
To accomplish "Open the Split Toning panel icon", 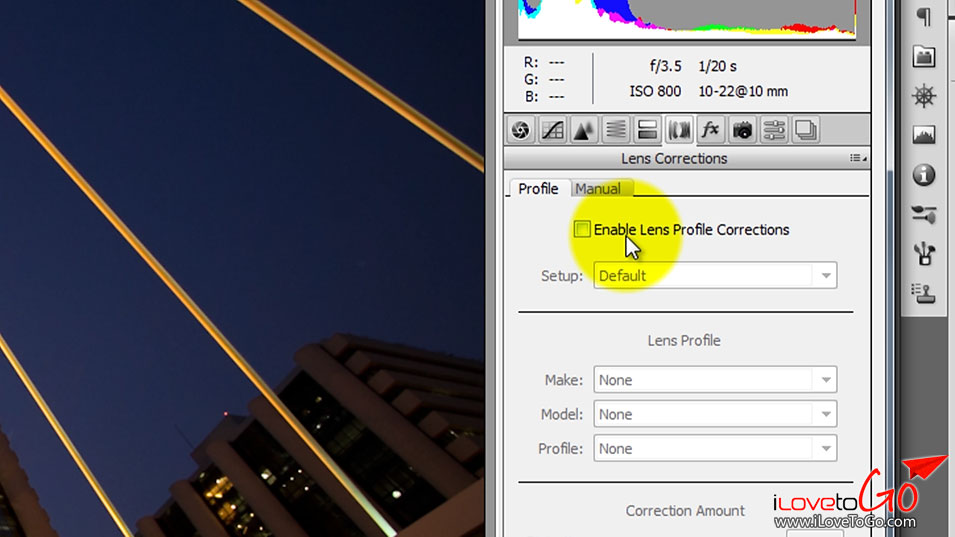I will pyautogui.click(x=647, y=130).
